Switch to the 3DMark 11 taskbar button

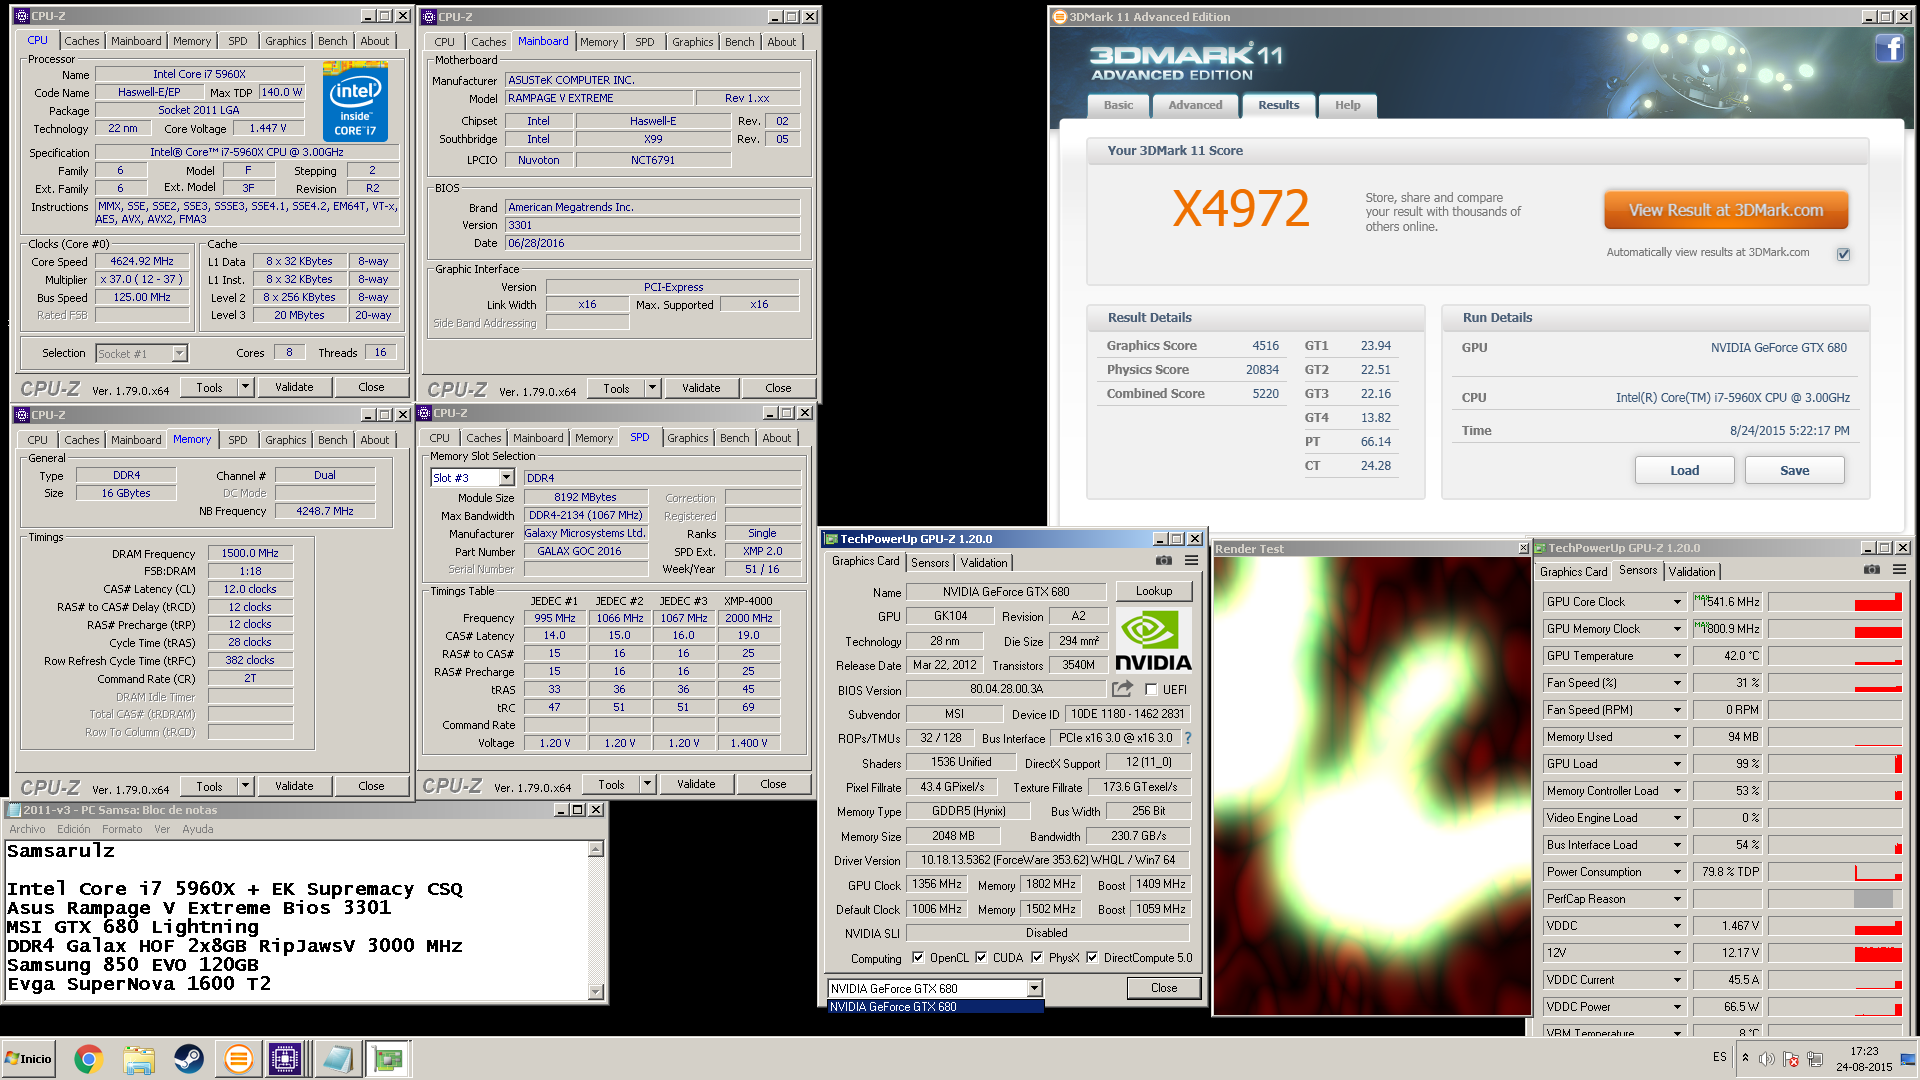point(238,1059)
